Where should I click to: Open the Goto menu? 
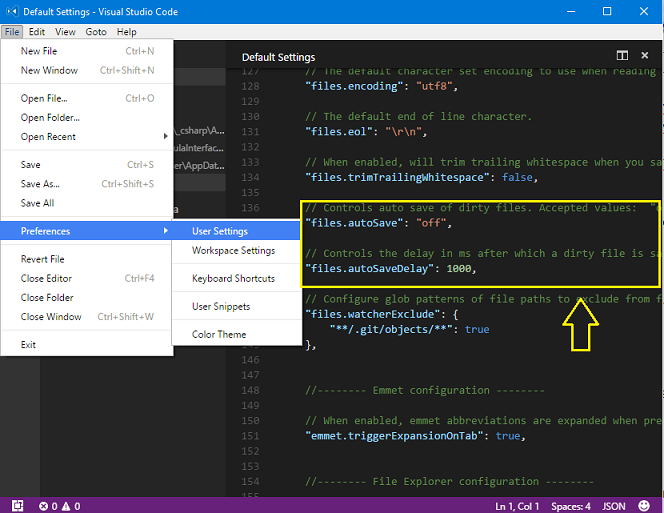click(x=96, y=32)
